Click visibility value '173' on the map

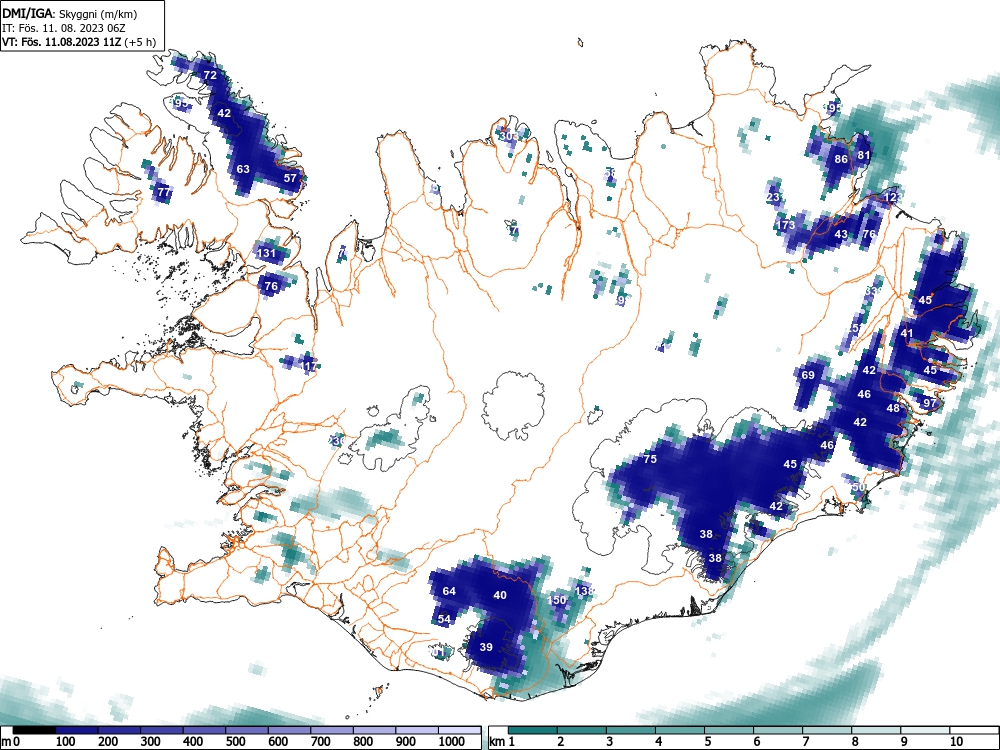(786, 225)
